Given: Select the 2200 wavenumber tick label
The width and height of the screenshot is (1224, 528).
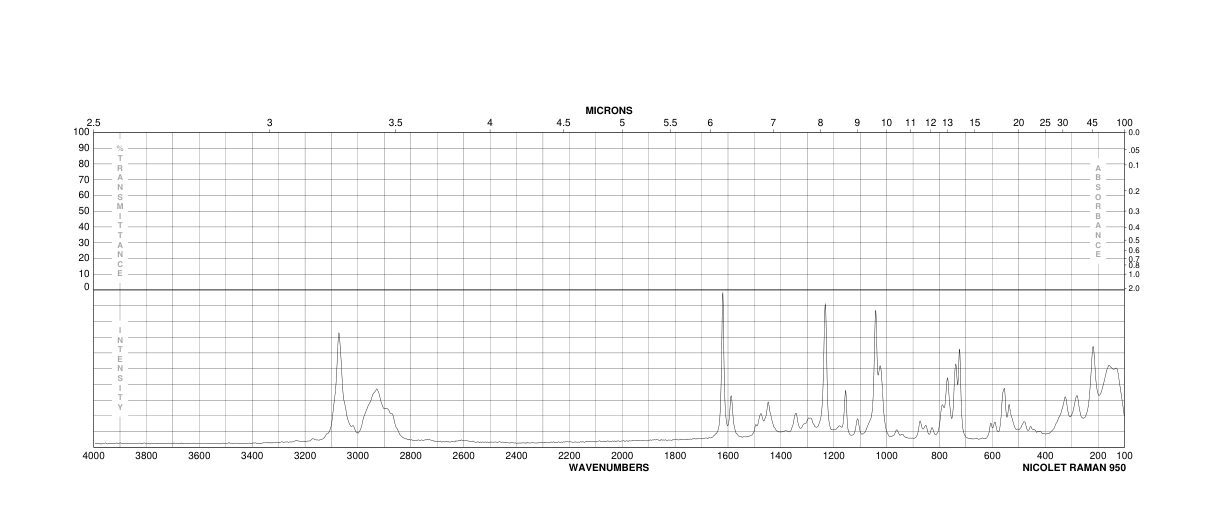Looking at the screenshot, I should click(x=569, y=456).
